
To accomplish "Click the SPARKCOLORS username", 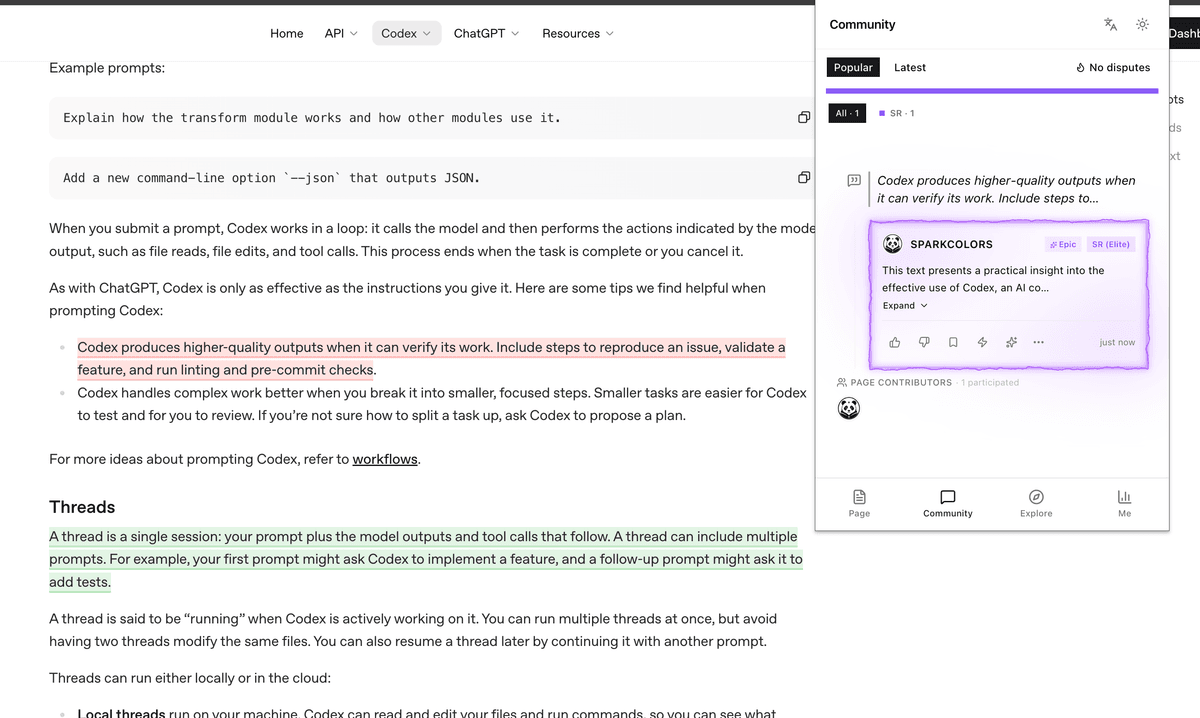I will [951, 244].
